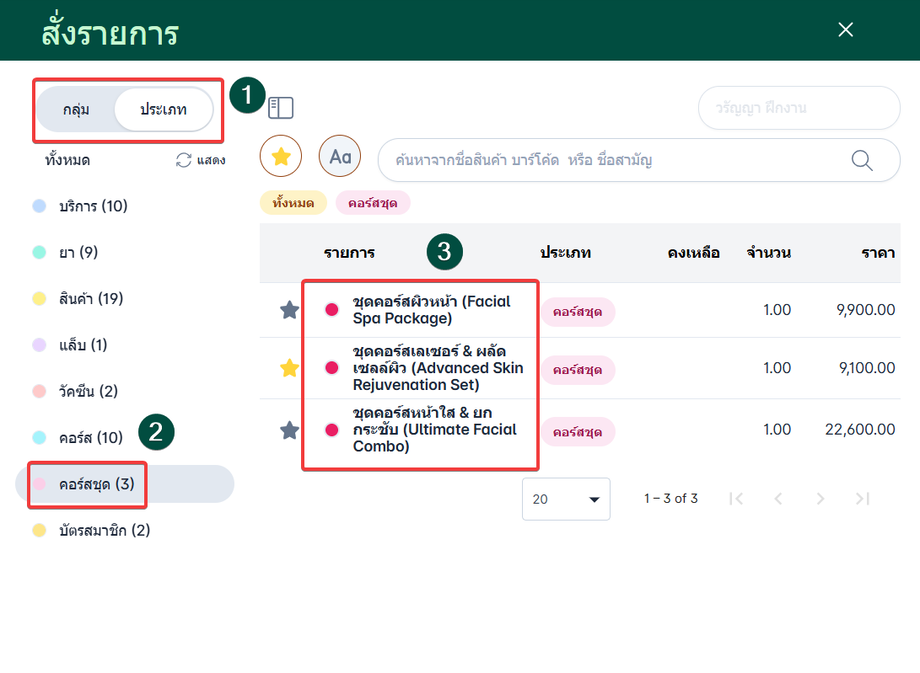This screenshot has height=673, width=920.
Task: Click the จำนวน column header
Action: tap(769, 253)
